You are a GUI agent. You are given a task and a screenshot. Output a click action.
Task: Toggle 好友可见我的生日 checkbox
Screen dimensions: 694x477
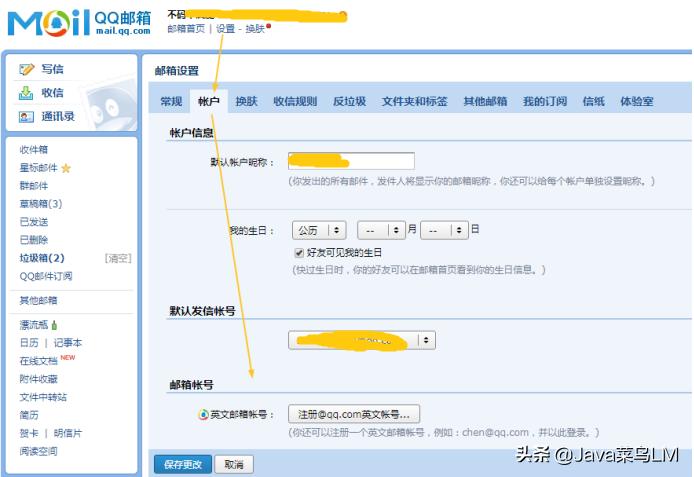pyautogui.click(x=299, y=253)
